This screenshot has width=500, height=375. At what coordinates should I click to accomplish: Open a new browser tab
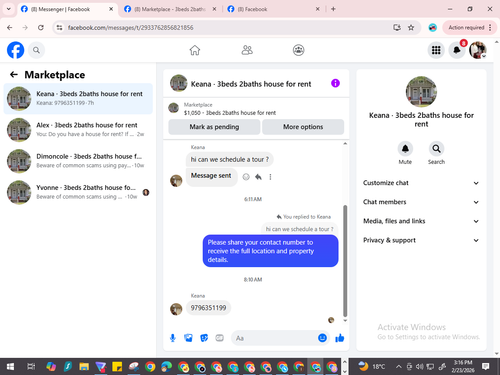click(x=333, y=9)
